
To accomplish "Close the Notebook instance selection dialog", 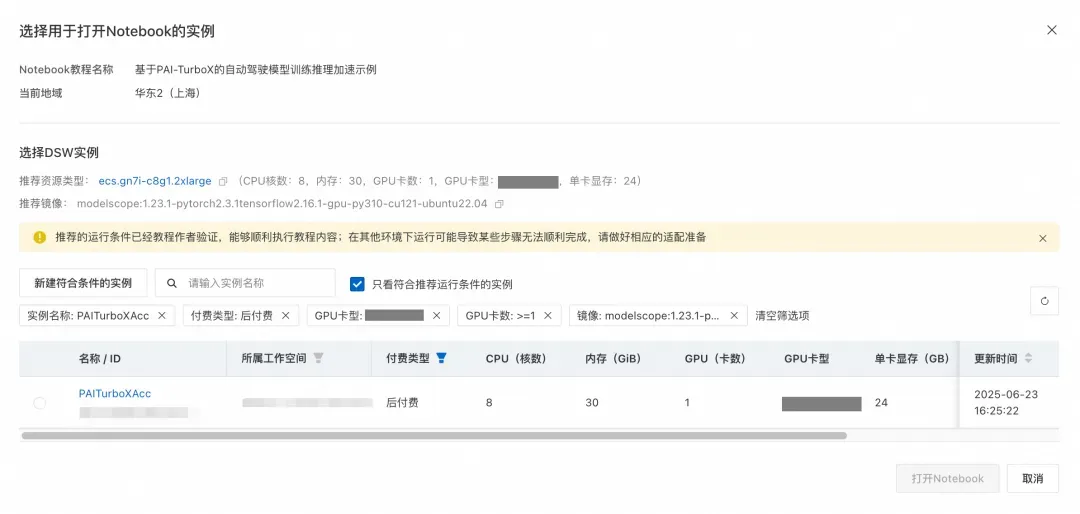I will coord(1051,30).
